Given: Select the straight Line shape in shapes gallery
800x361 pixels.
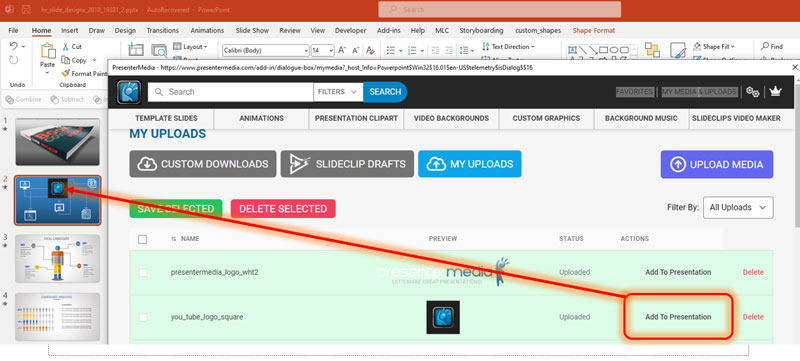Looking at the screenshot, I should click(x=583, y=50).
